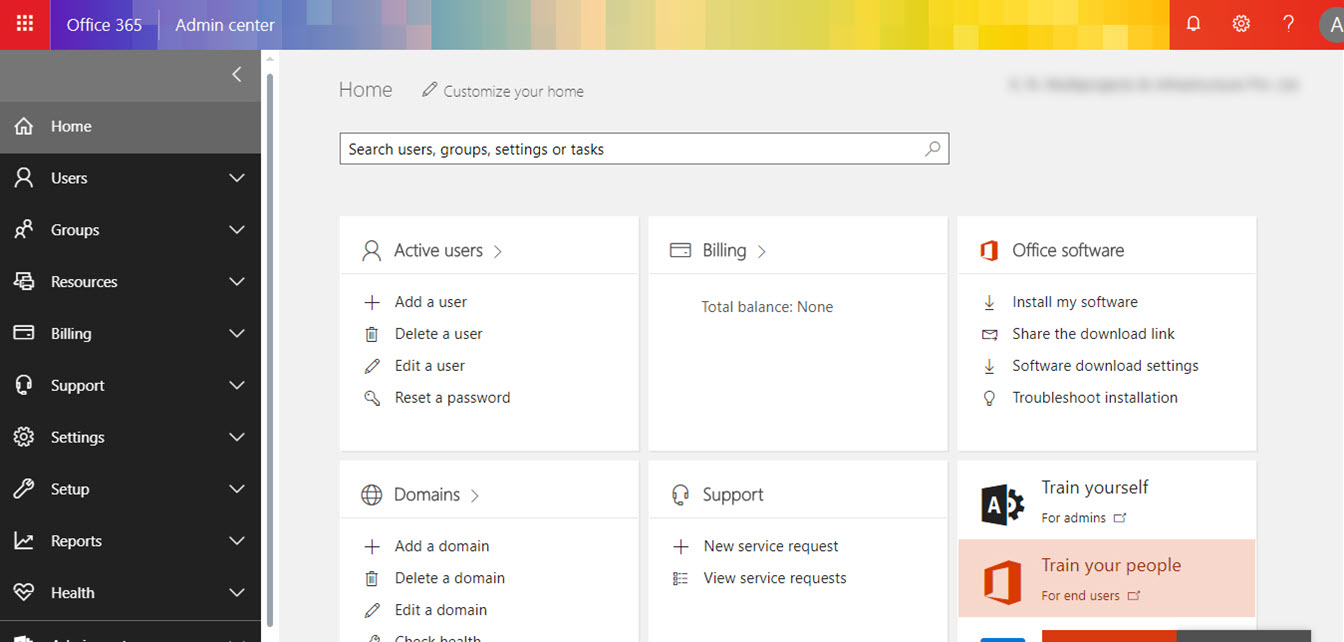Click the Setup wrench icon in sidebar
Viewport: 1344px width, 642px height.
click(x=24, y=489)
